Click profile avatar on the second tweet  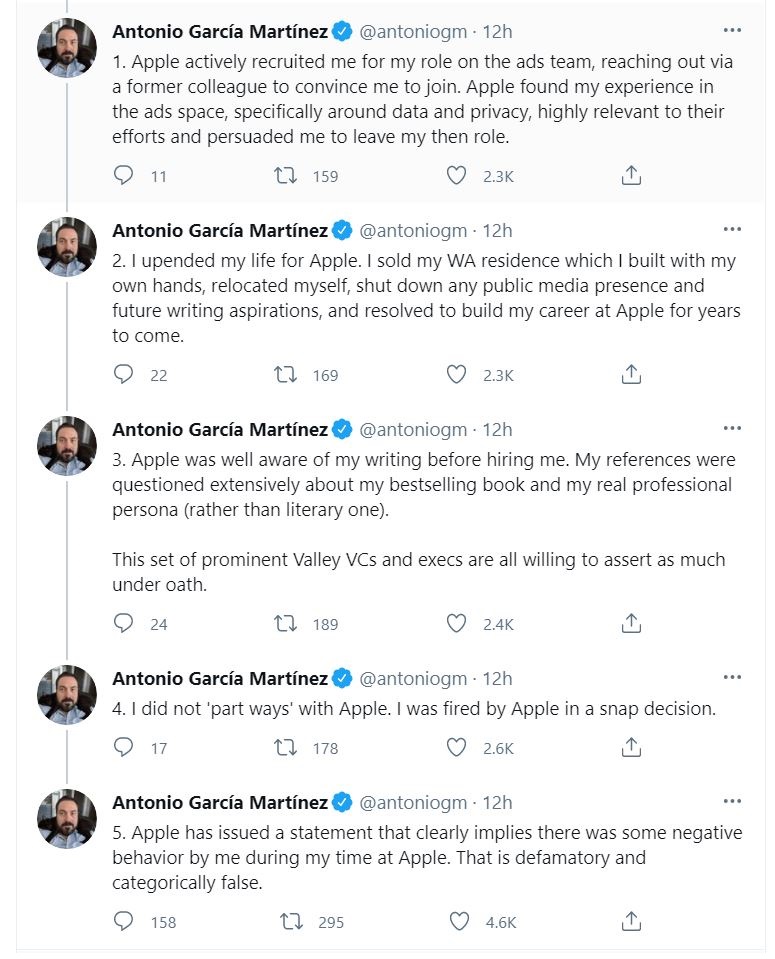click(x=67, y=247)
